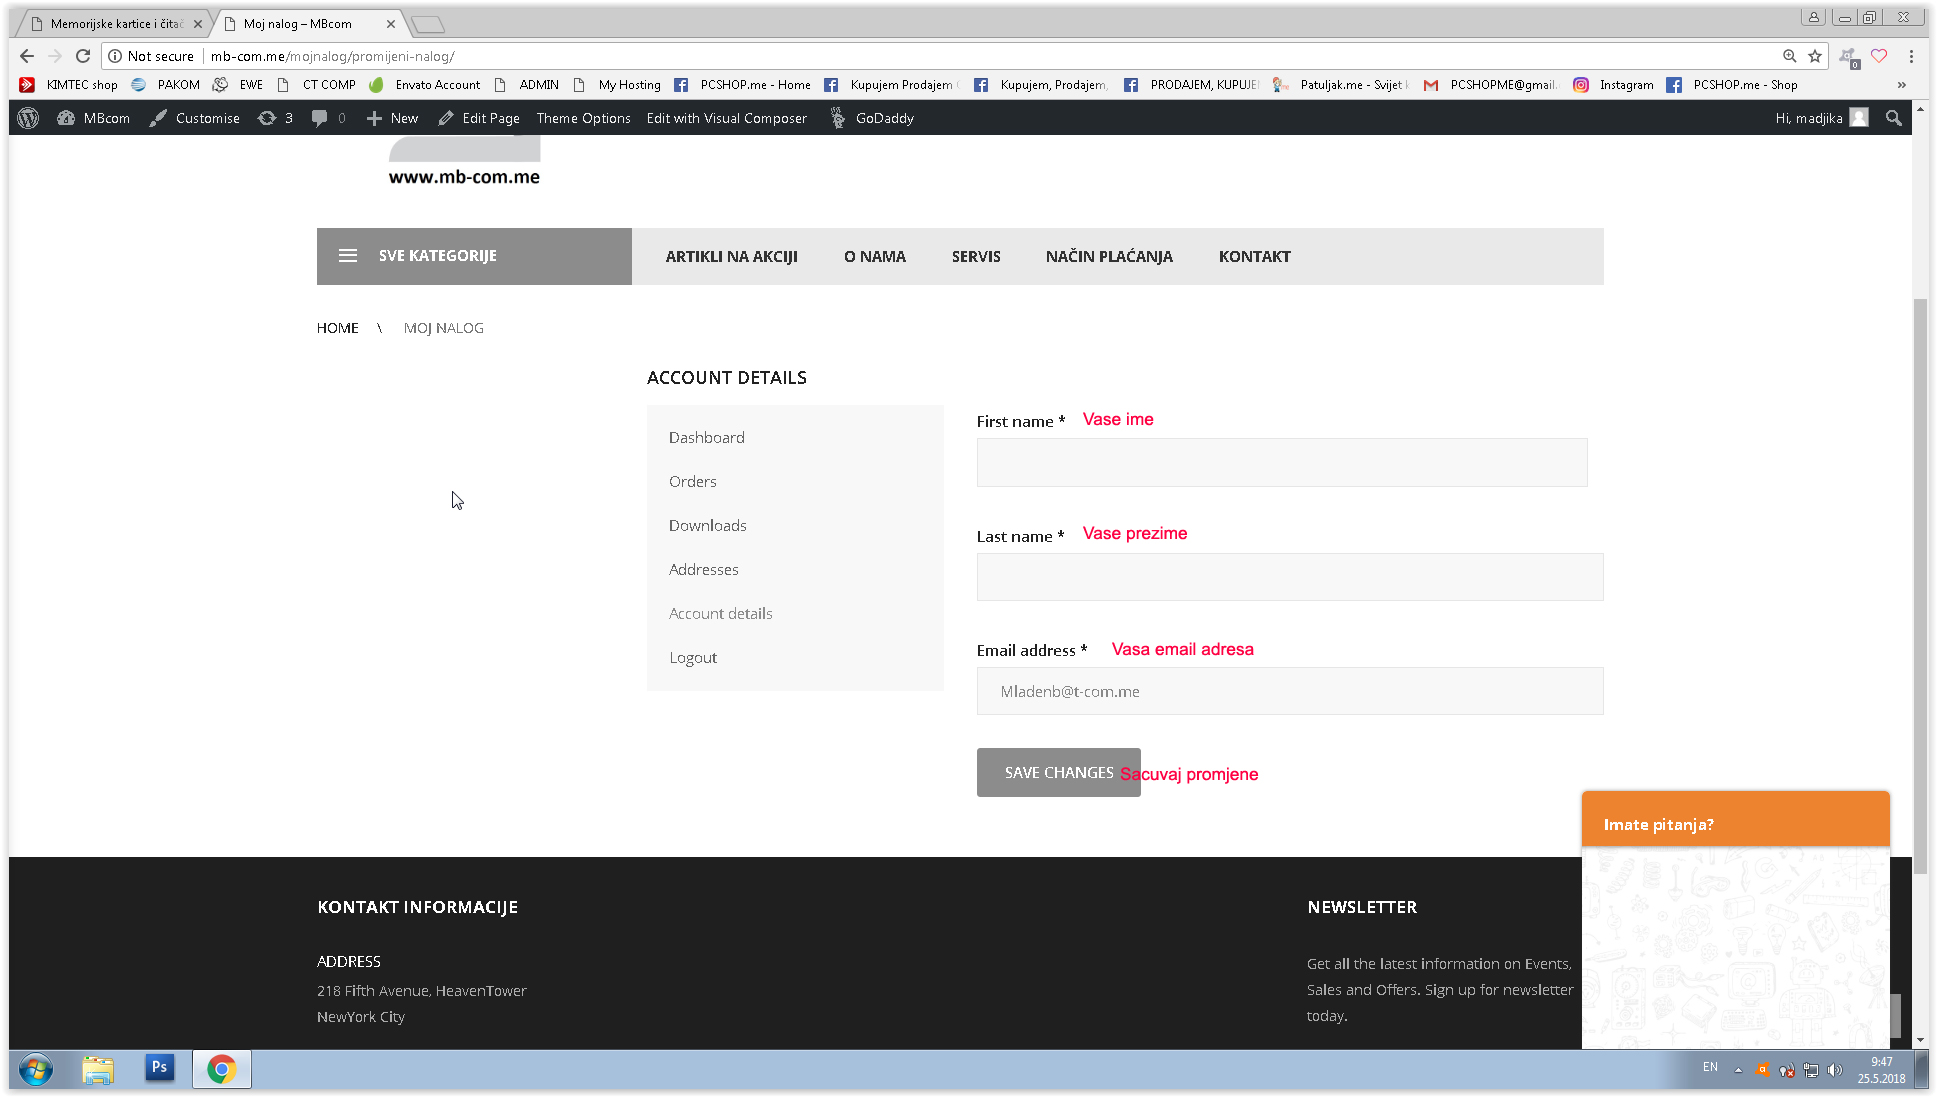The width and height of the screenshot is (1937, 1097).
Task: Go to the SERVIS page
Action: pyautogui.click(x=976, y=257)
